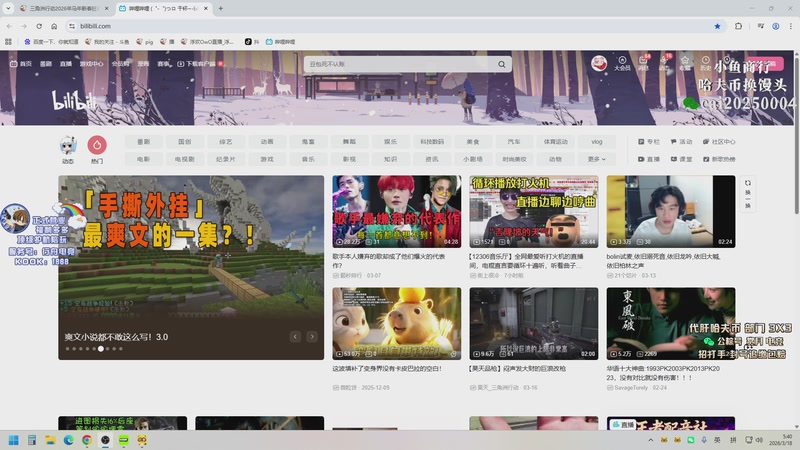This screenshot has height=450, width=800.
Task: Open the 动画 category button
Action: click(267, 142)
